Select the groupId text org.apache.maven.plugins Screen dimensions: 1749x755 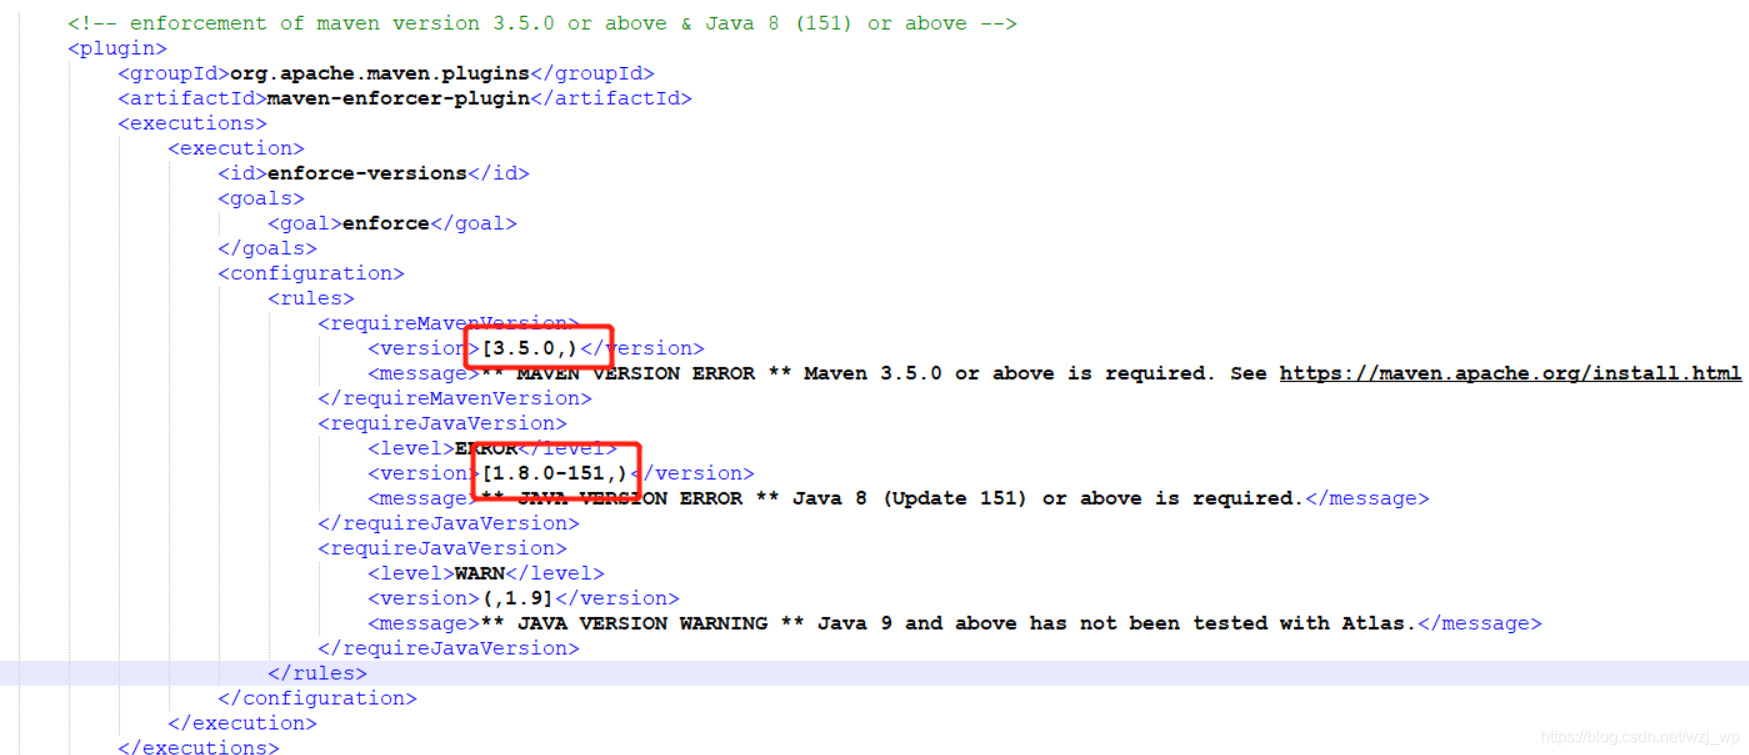[380, 73]
